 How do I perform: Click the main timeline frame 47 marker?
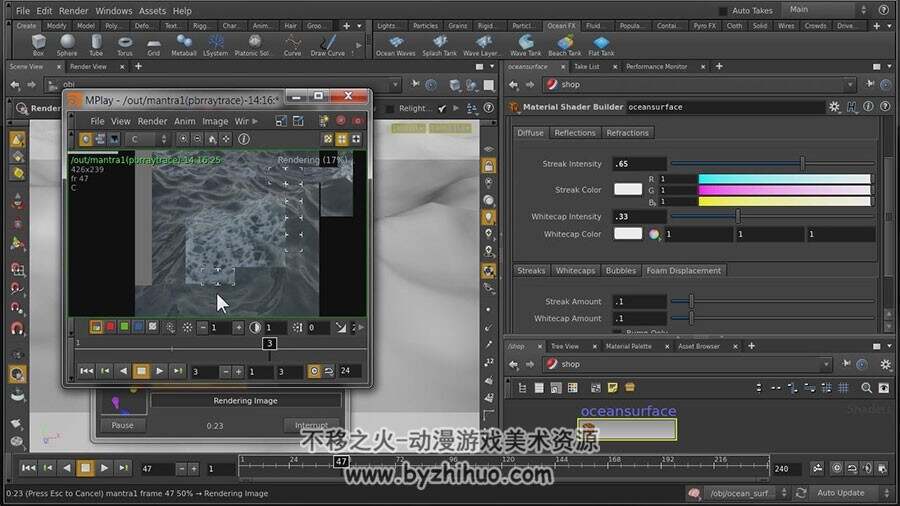pos(341,461)
